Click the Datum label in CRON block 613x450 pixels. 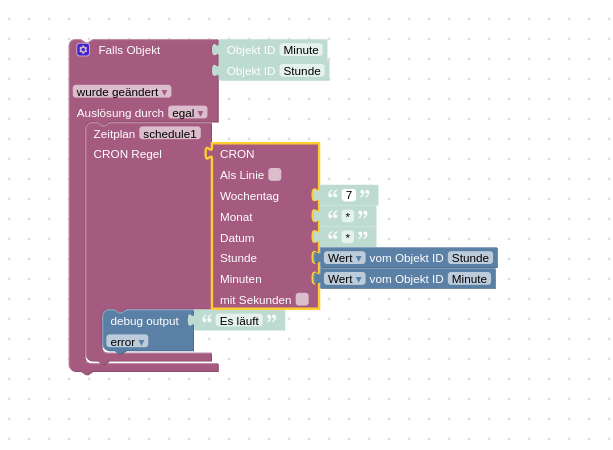tap(237, 238)
